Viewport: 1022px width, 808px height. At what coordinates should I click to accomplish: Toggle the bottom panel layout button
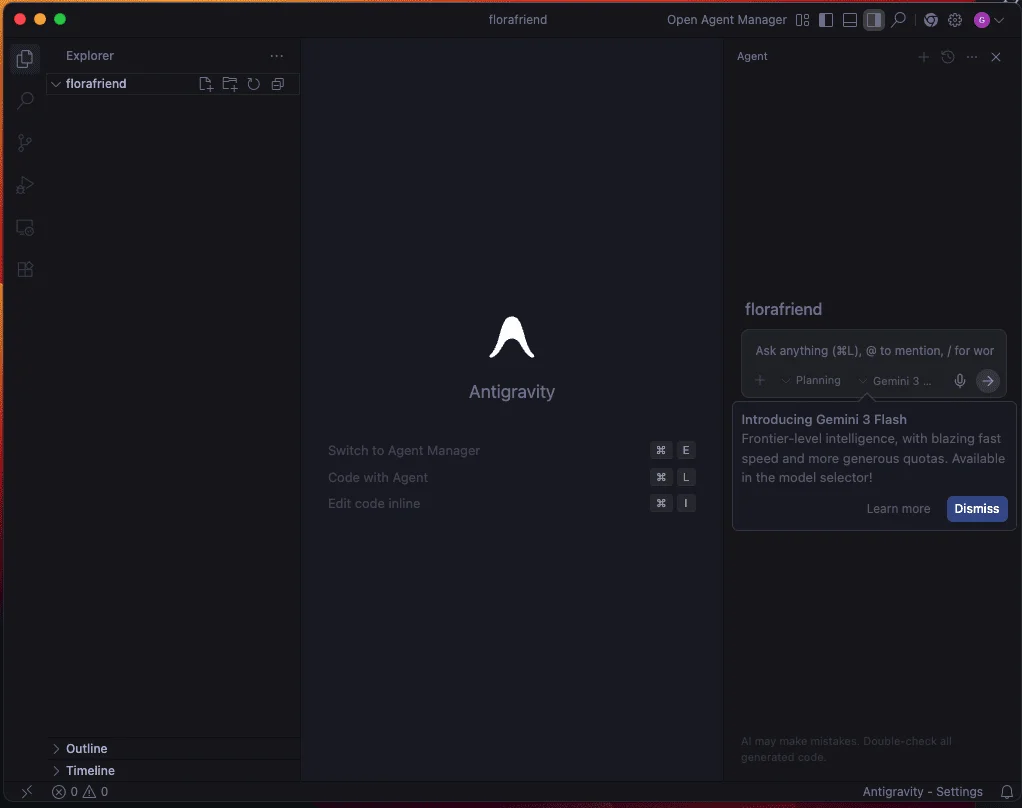[x=850, y=20]
